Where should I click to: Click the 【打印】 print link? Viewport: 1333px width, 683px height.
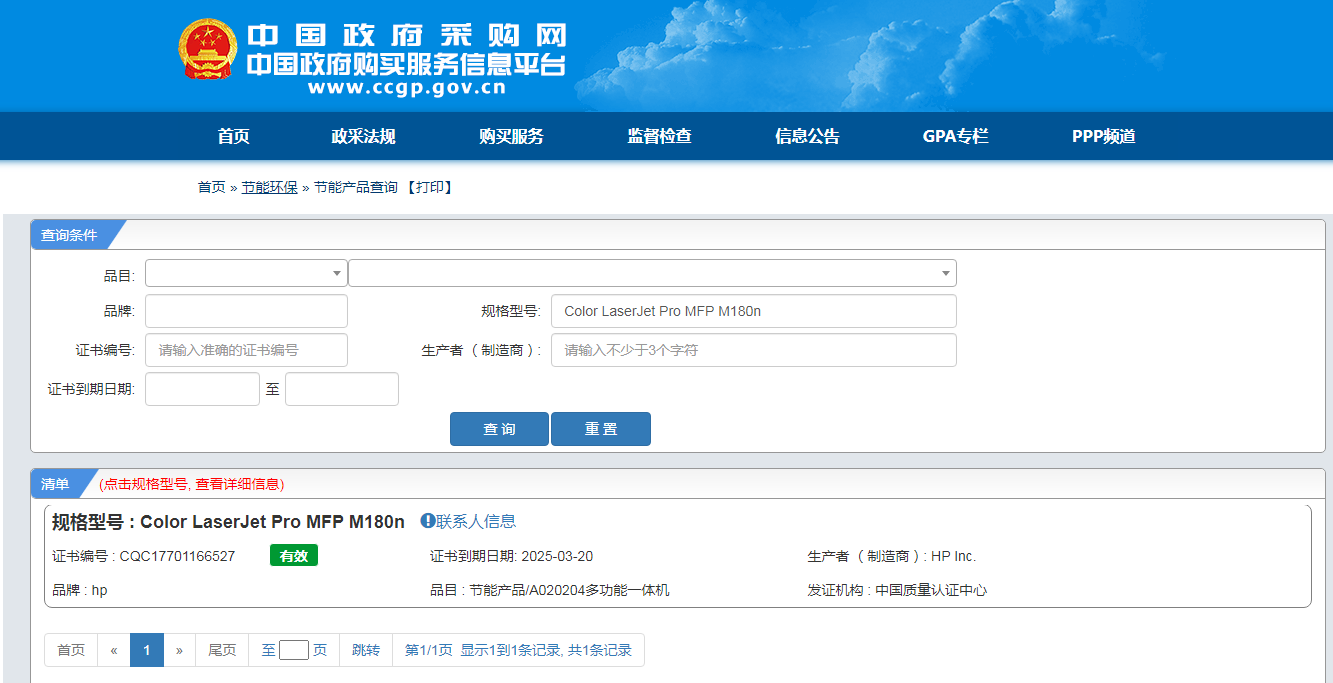[430, 187]
